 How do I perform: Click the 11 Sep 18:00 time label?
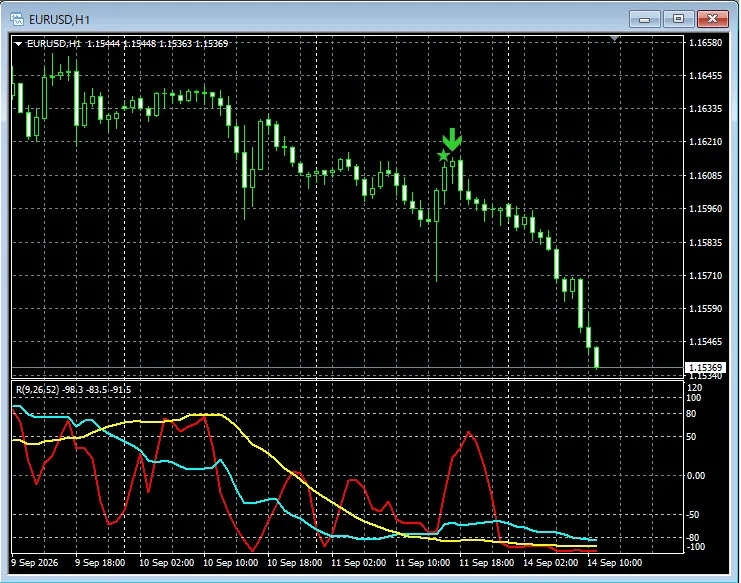pyautogui.click(x=486, y=563)
